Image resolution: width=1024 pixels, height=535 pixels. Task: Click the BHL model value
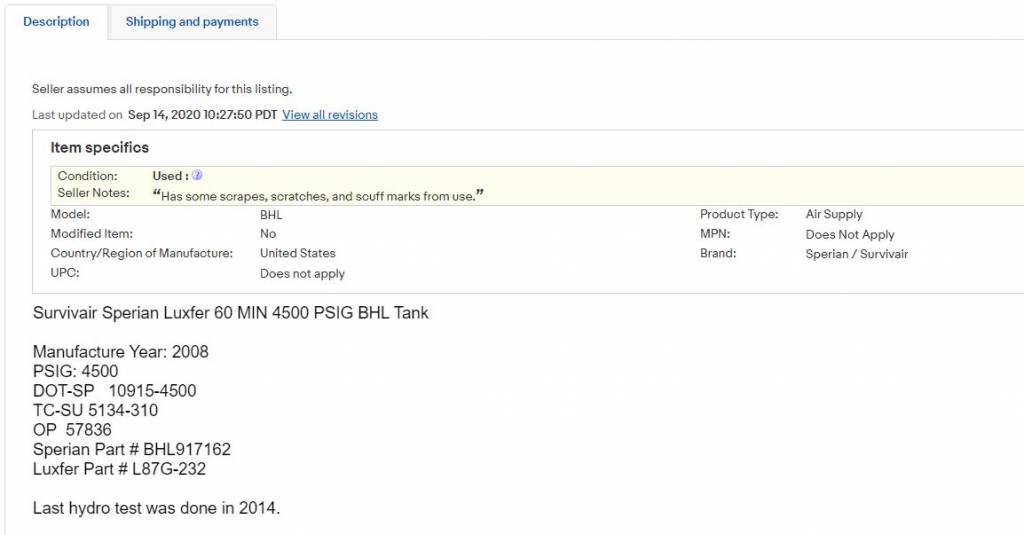[271, 215]
